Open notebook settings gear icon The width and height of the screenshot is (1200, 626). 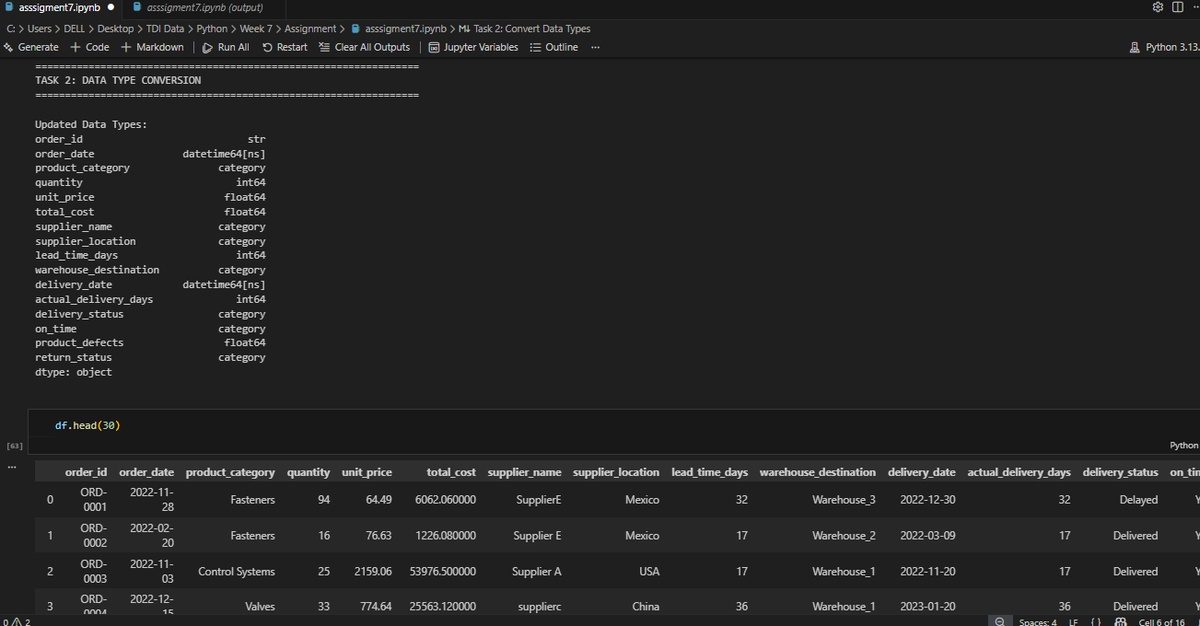pyautogui.click(x=1157, y=8)
